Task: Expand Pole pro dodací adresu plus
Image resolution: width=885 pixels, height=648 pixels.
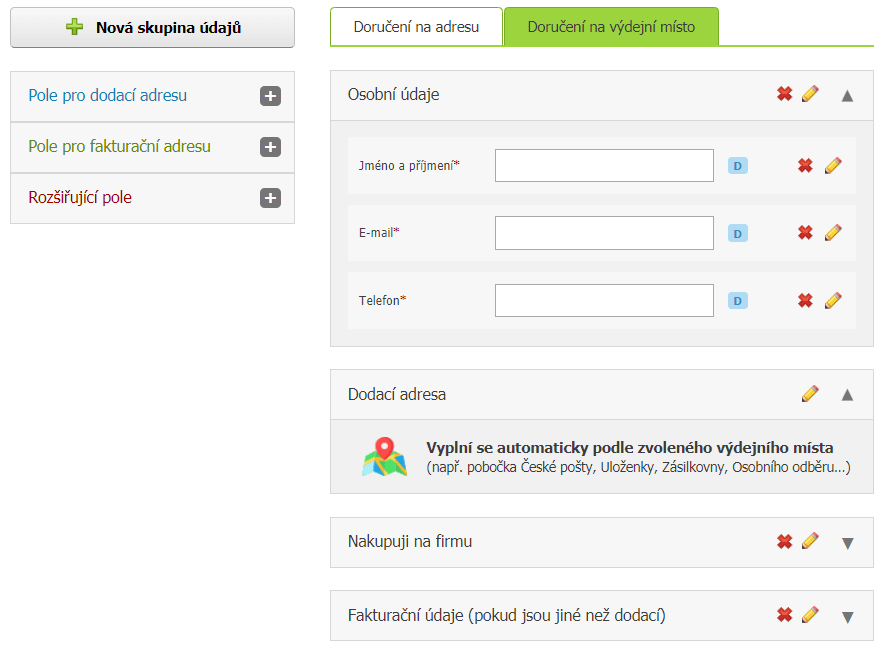Action: [270, 96]
